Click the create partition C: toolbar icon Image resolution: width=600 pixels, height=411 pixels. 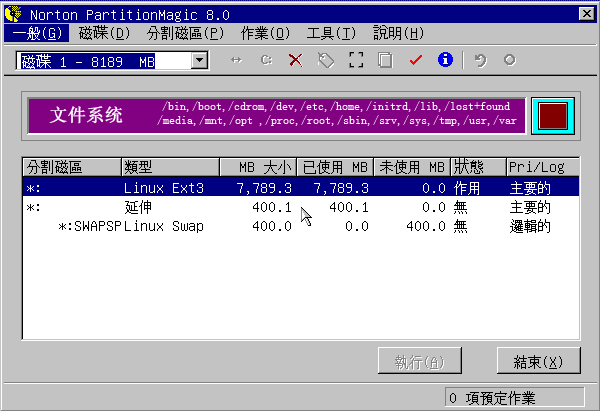(x=266, y=60)
